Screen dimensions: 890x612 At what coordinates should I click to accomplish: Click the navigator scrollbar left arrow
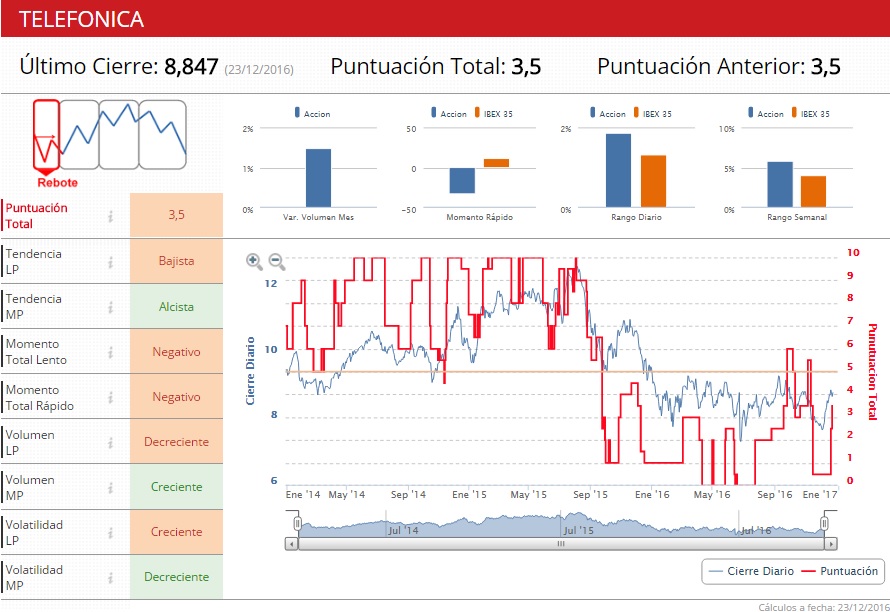pyautogui.click(x=291, y=544)
